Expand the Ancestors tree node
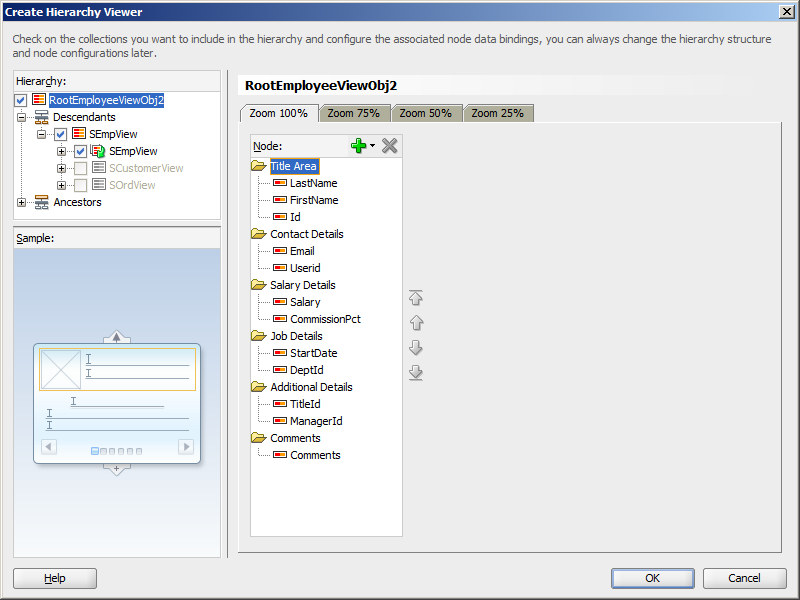The height and width of the screenshot is (600, 800). [21, 202]
